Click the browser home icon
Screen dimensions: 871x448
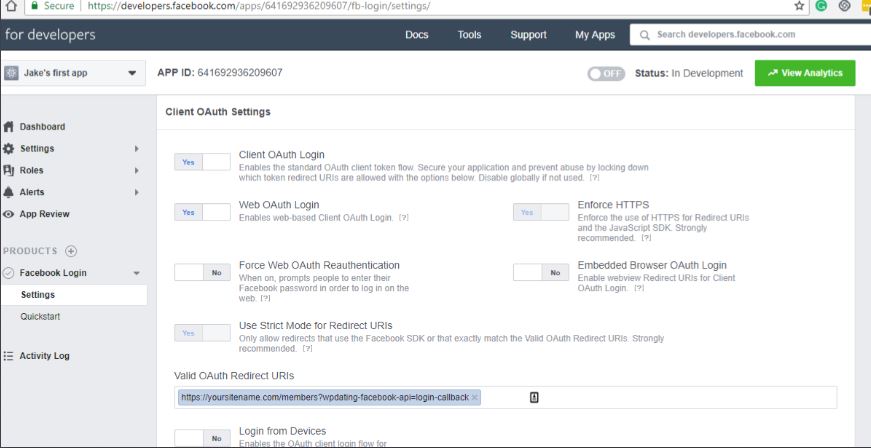pyautogui.click(x=10, y=6)
